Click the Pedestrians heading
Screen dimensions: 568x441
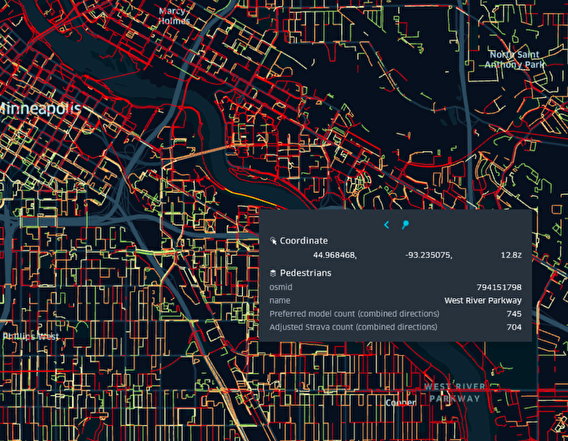click(305, 273)
